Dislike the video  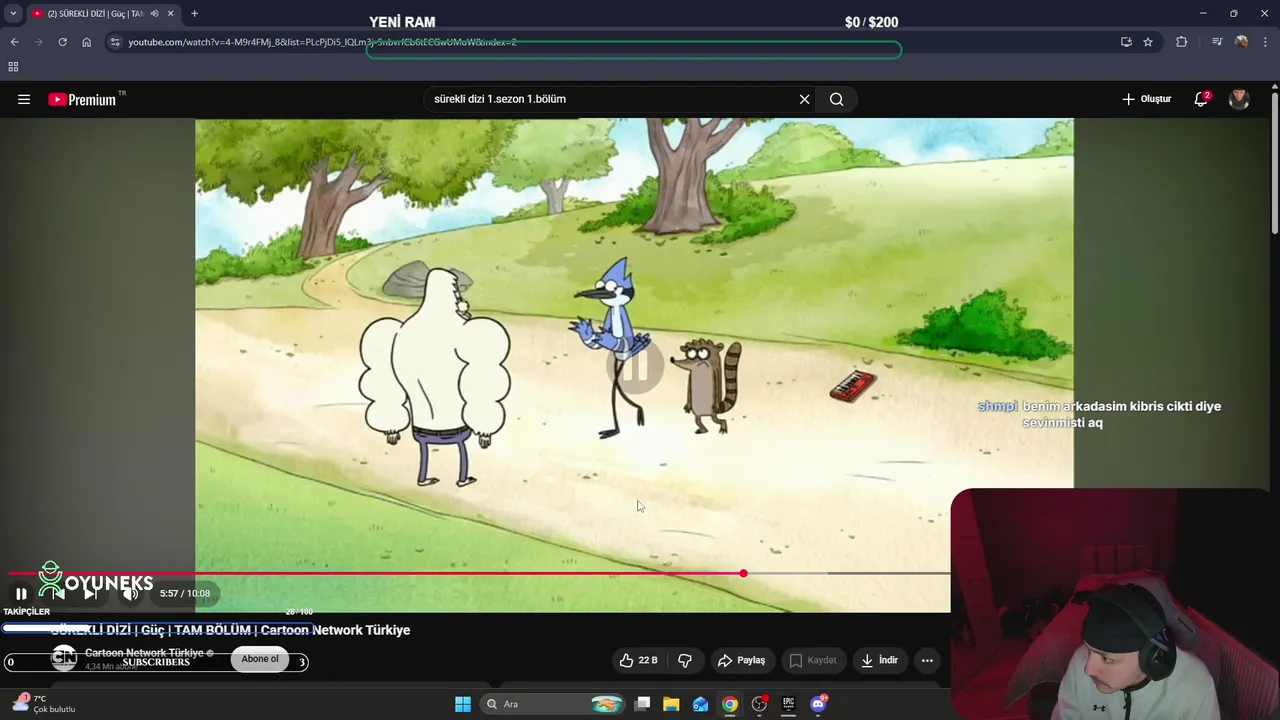click(685, 660)
